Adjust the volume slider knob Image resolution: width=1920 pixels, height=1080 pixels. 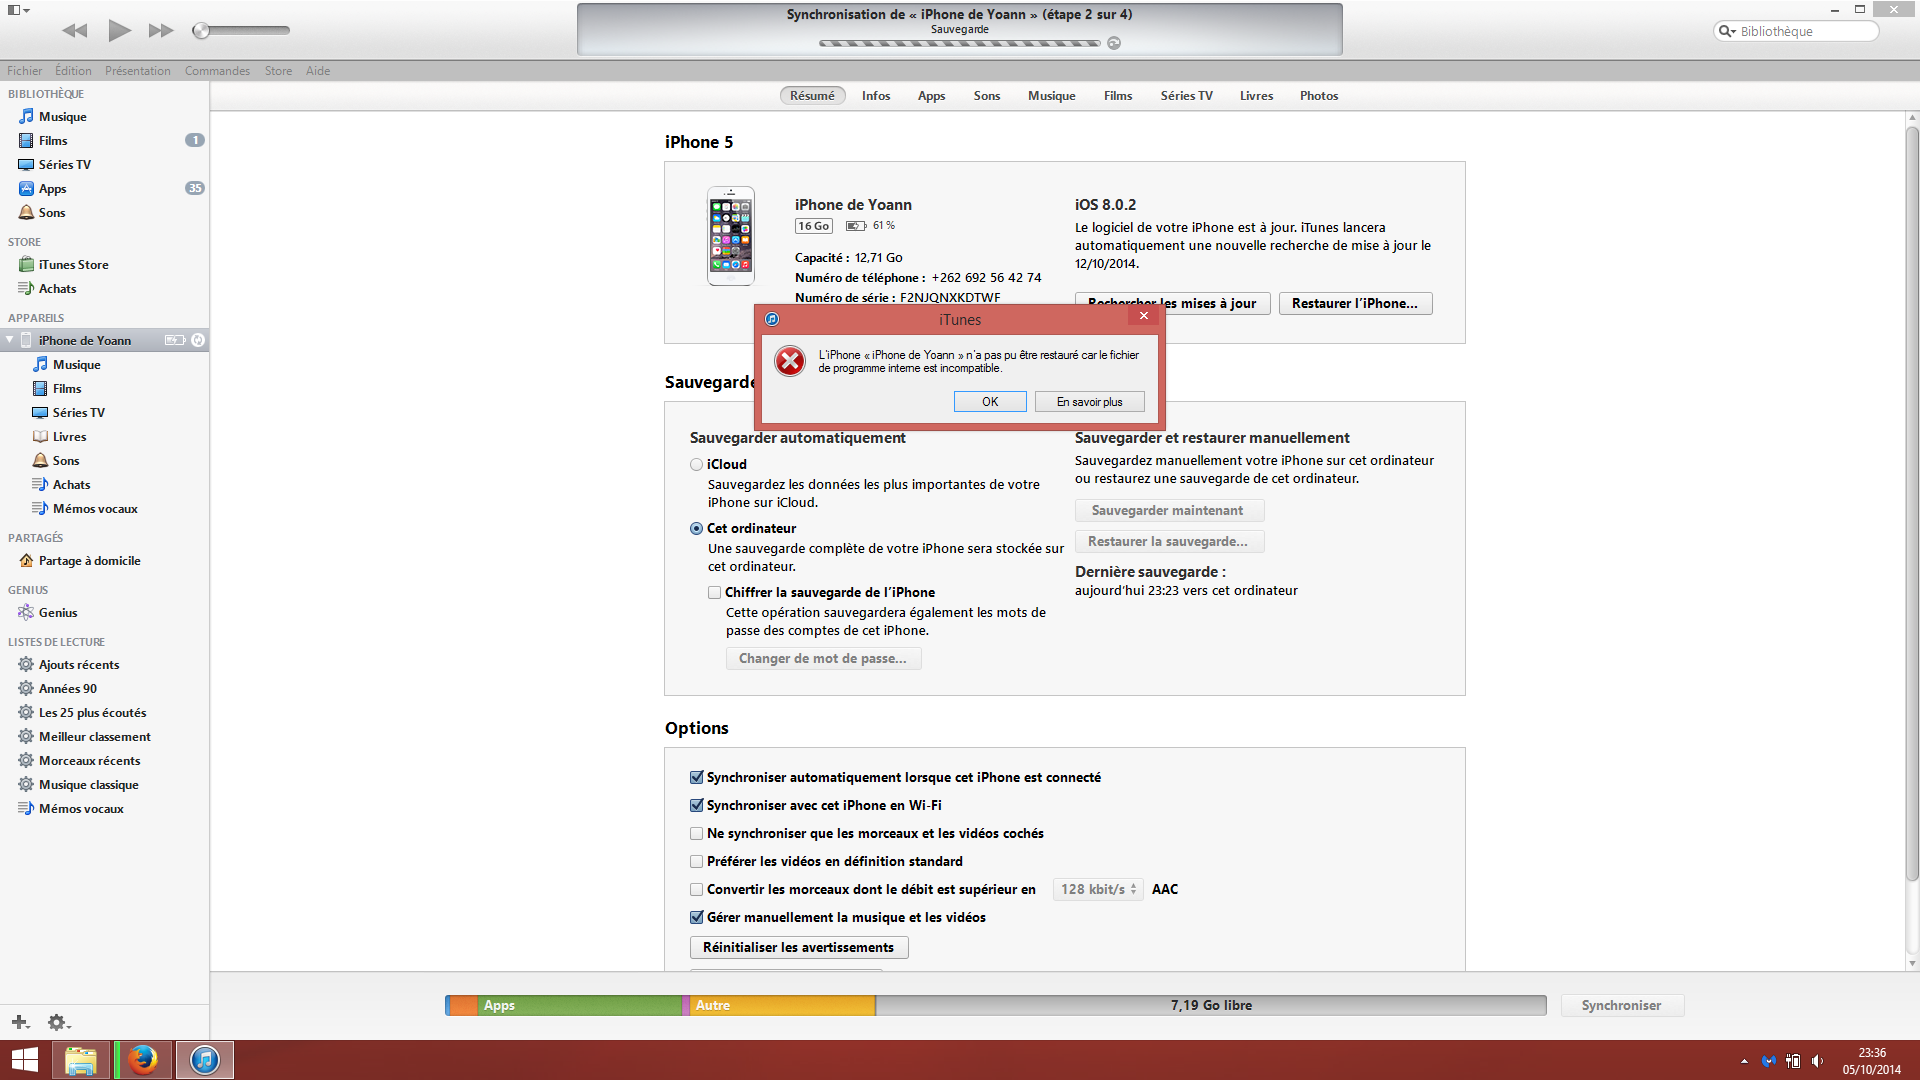tap(201, 31)
